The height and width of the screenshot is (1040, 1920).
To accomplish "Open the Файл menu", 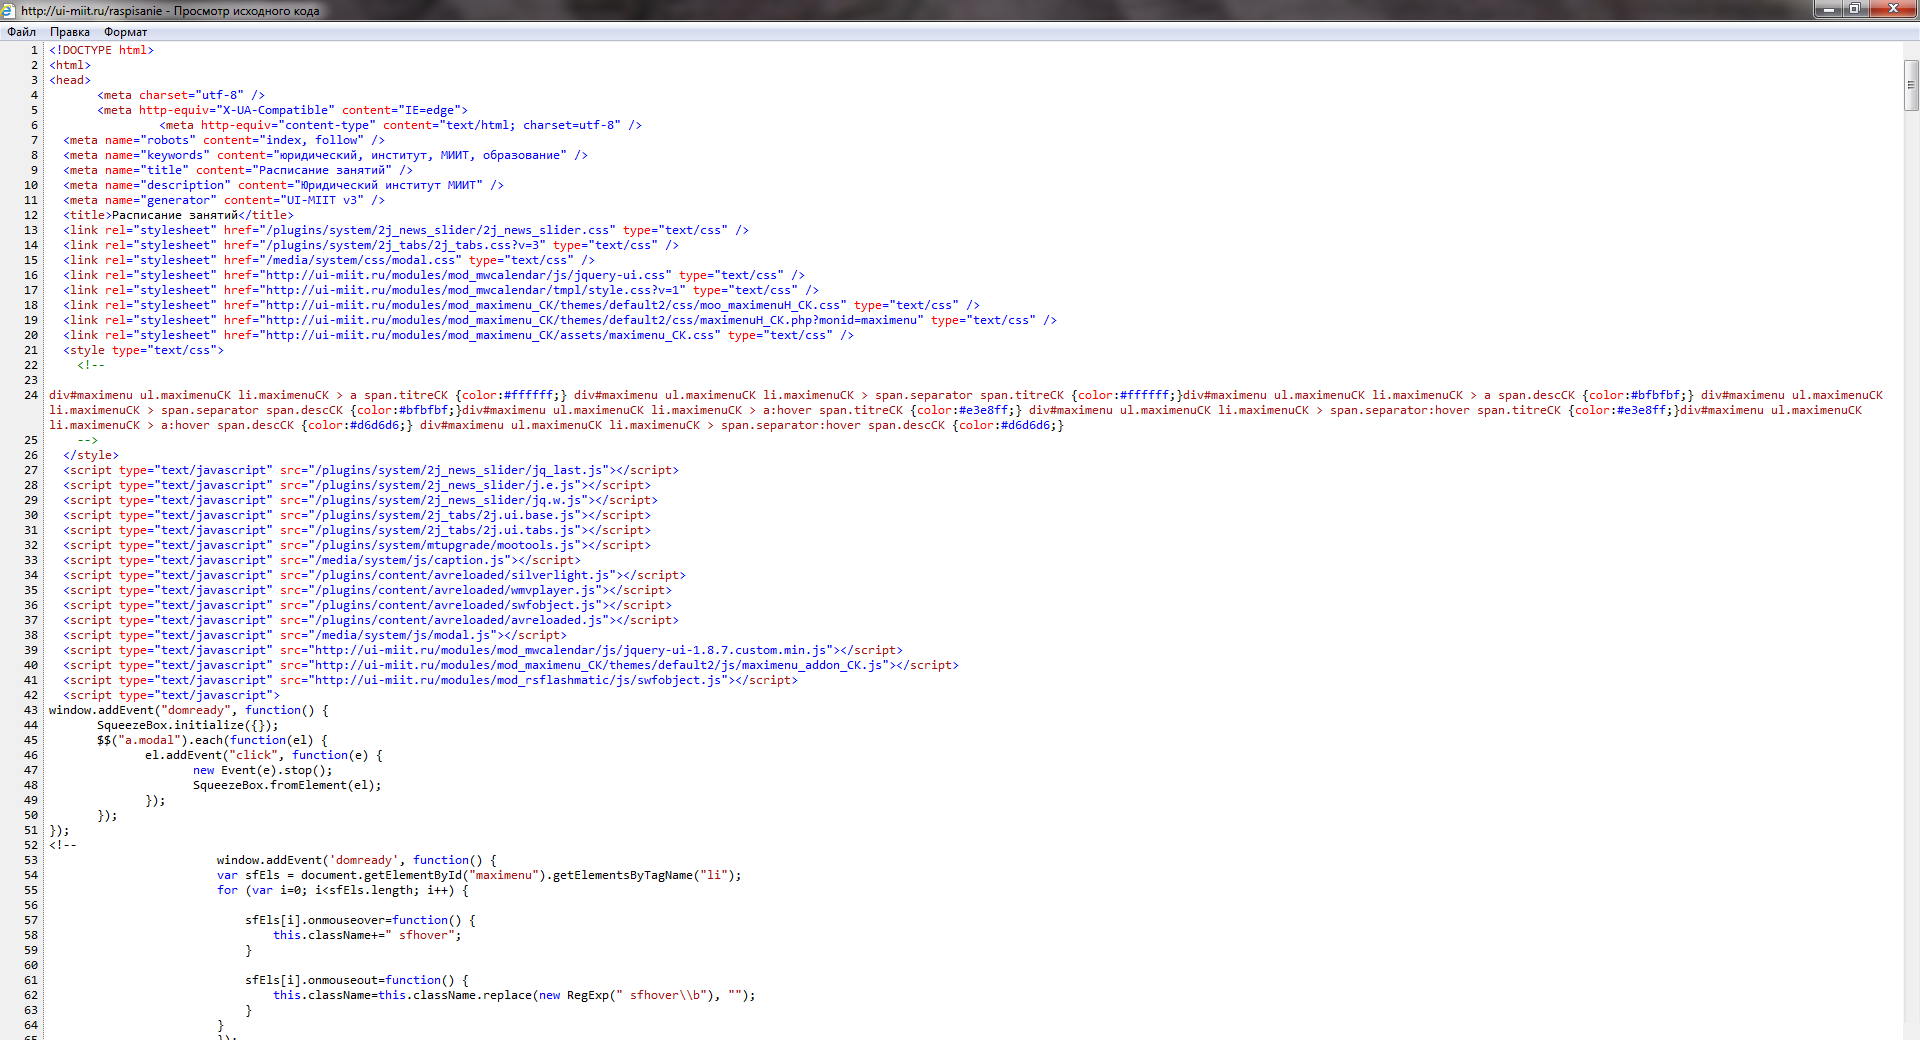I will pos(21,32).
